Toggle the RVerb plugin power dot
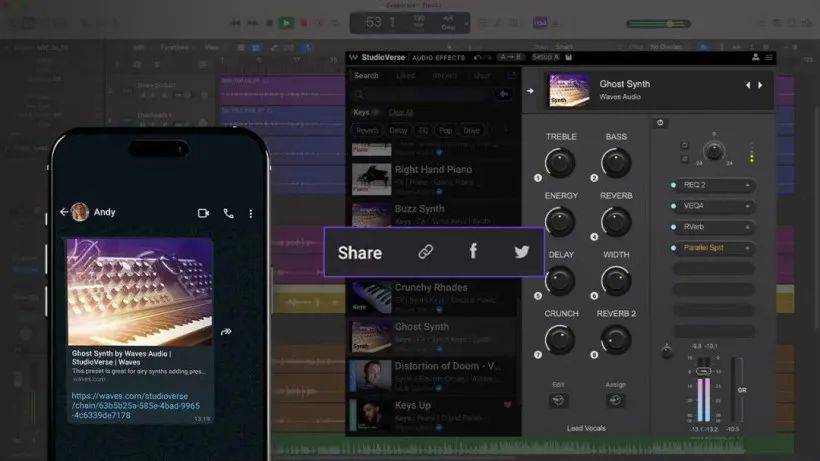The height and width of the screenshot is (461, 820). click(x=674, y=227)
